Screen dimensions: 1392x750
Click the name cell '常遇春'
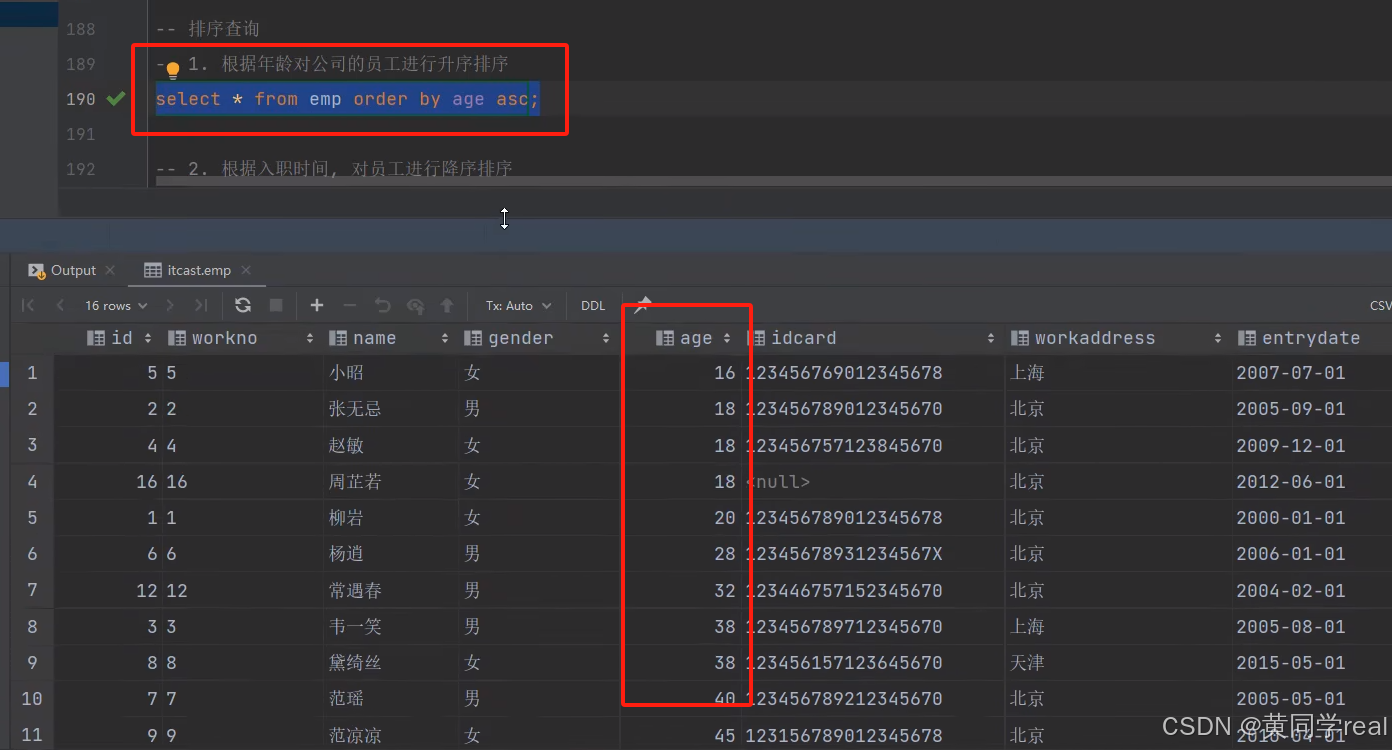[x=355, y=591]
